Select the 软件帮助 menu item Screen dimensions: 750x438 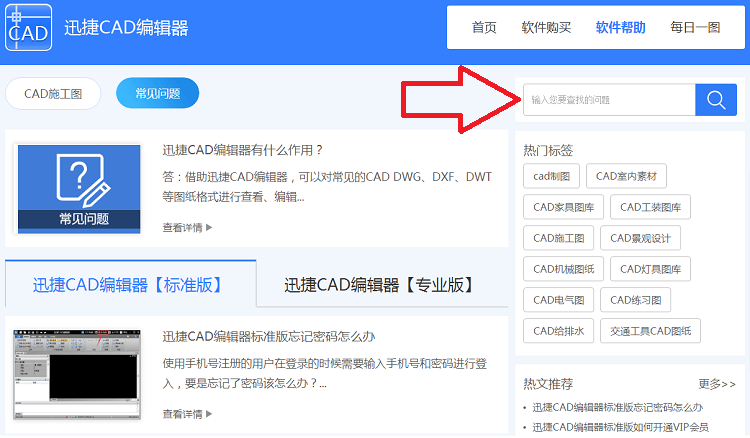pyautogui.click(x=620, y=27)
